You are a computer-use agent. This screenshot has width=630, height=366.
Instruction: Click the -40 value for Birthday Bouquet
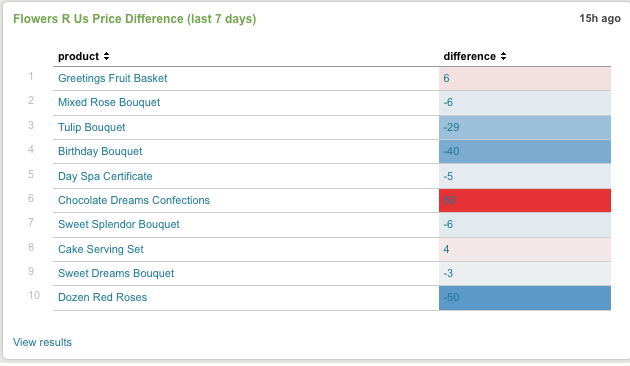click(451, 151)
